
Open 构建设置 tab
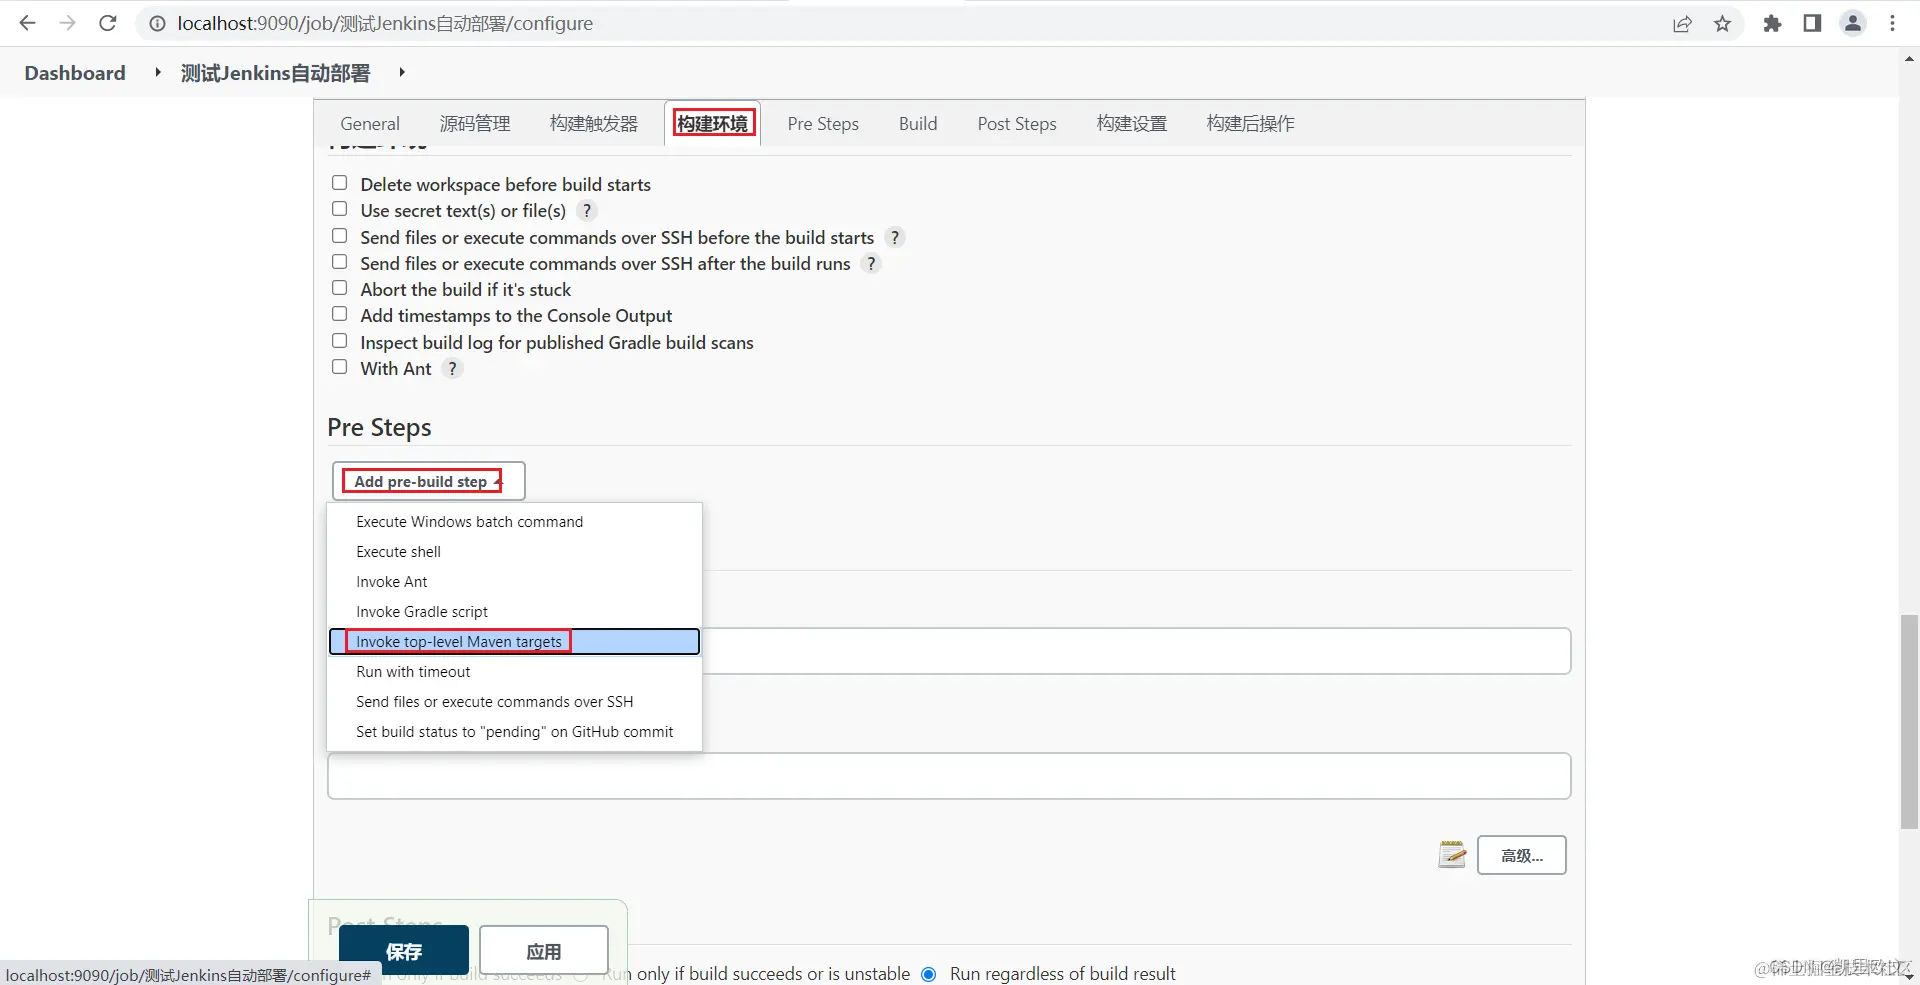1132,124
